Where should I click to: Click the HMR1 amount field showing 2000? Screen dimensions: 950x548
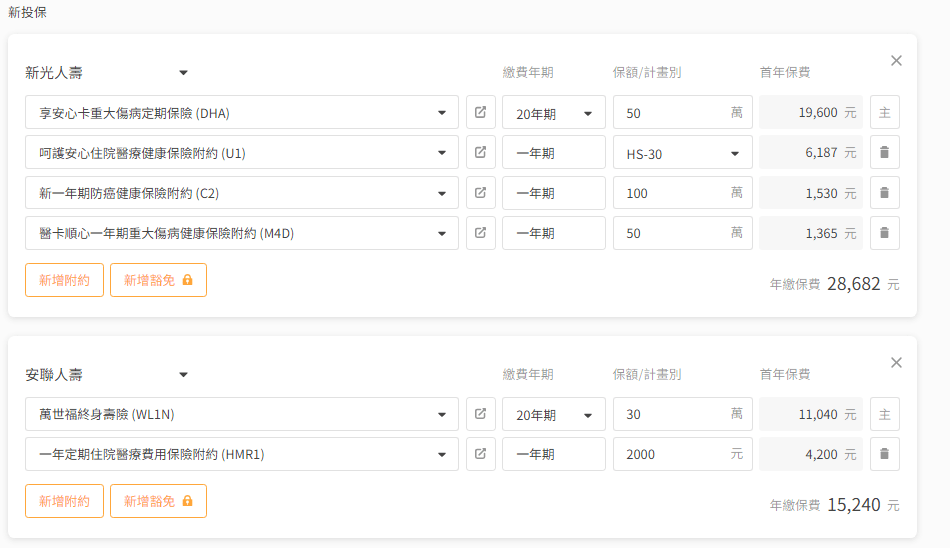tap(670, 454)
